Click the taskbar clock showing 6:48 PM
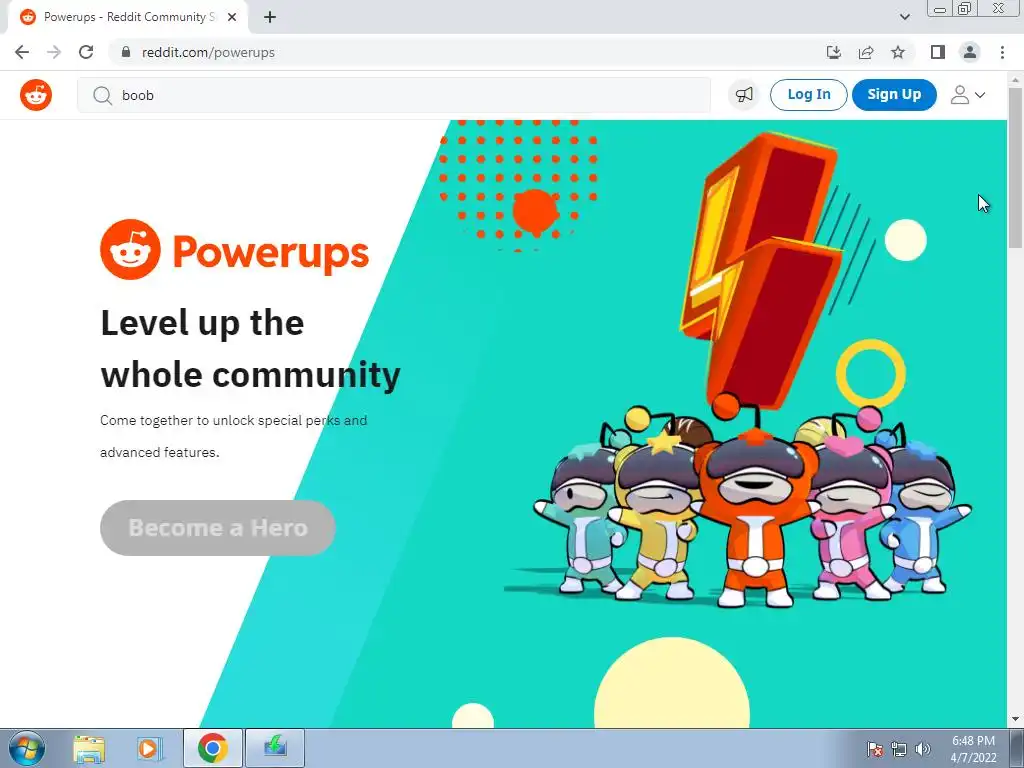The height and width of the screenshot is (768, 1024). (x=973, y=749)
